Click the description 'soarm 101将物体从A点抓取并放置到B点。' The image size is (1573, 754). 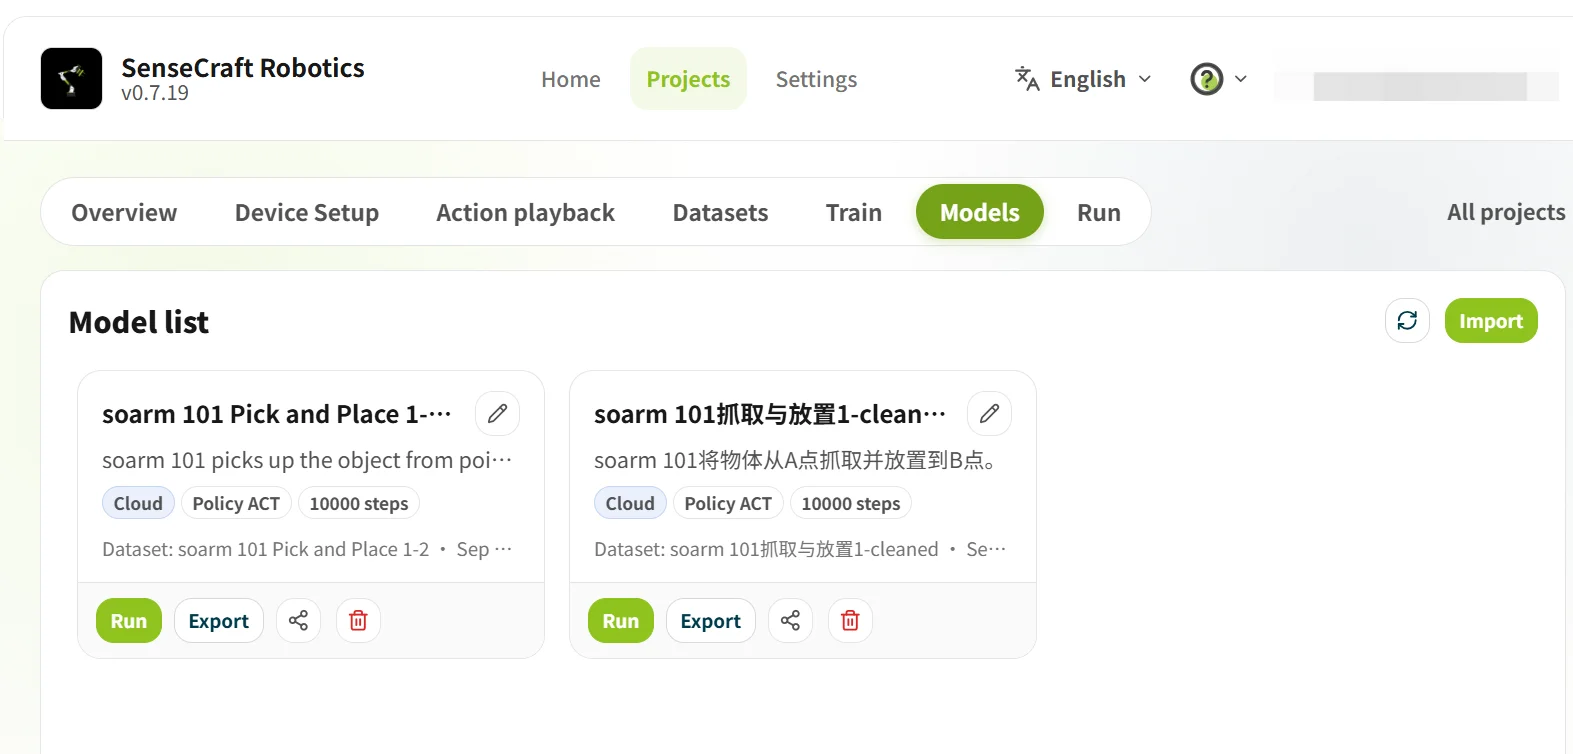click(x=795, y=460)
